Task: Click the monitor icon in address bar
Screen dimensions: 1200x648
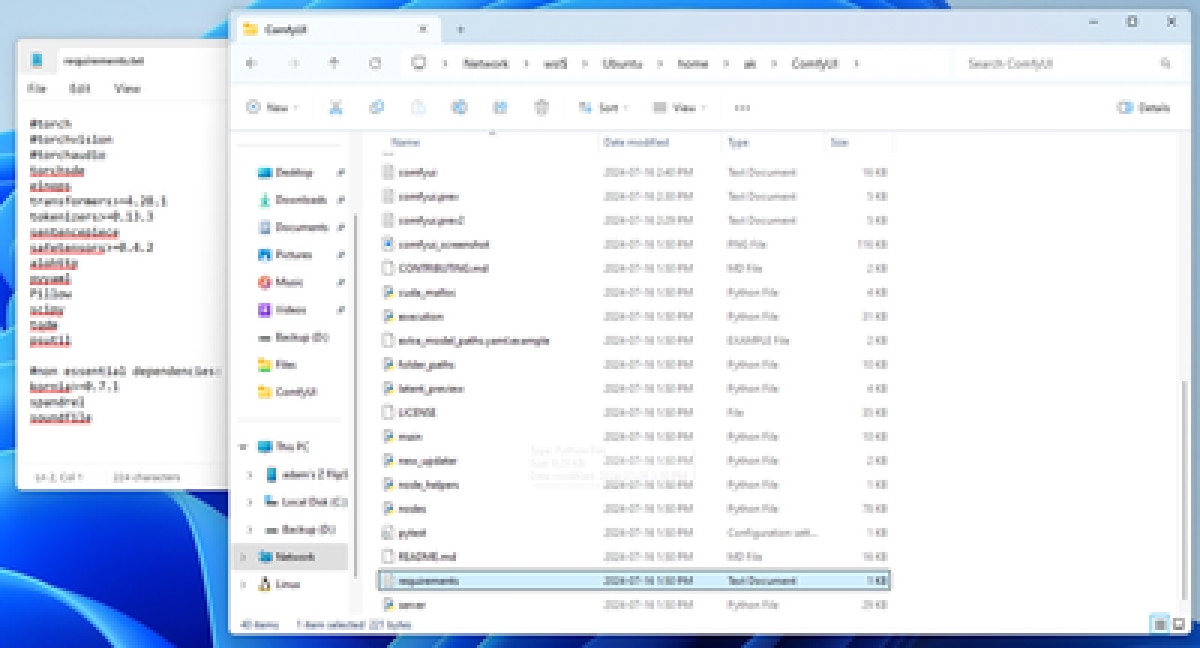Action: tap(419, 63)
